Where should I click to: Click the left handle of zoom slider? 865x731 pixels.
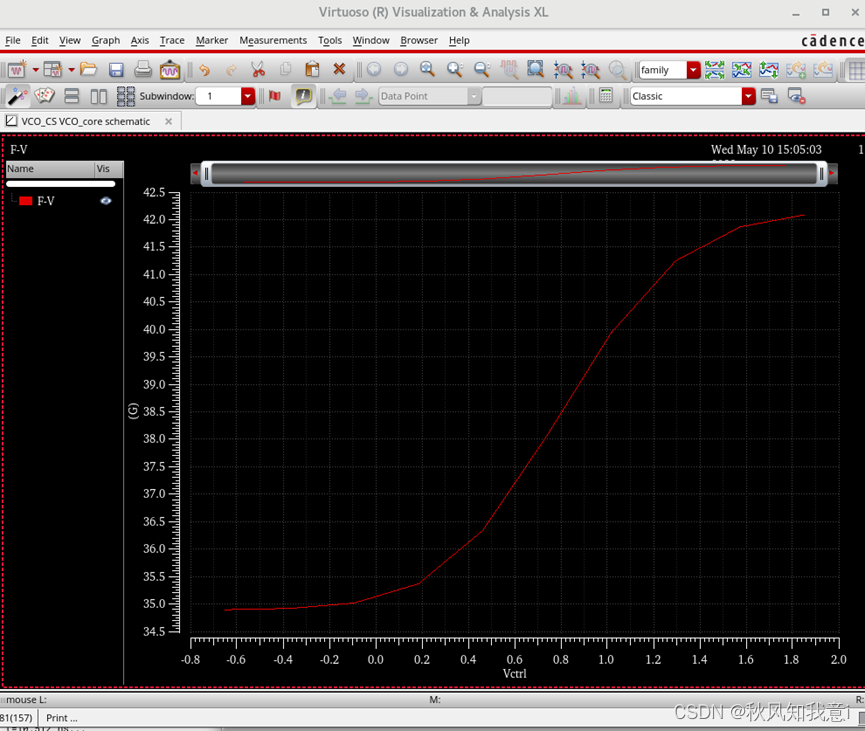[207, 174]
